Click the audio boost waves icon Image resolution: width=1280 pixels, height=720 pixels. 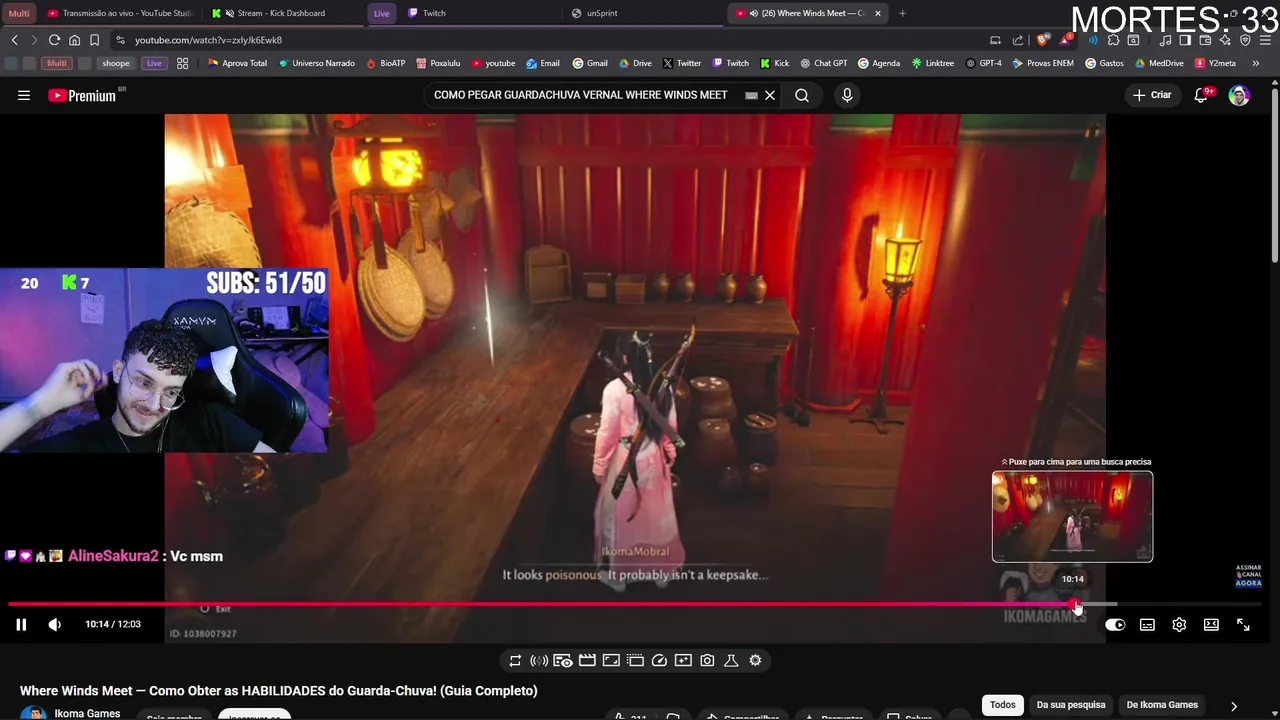pyautogui.click(x=539, y=660)
